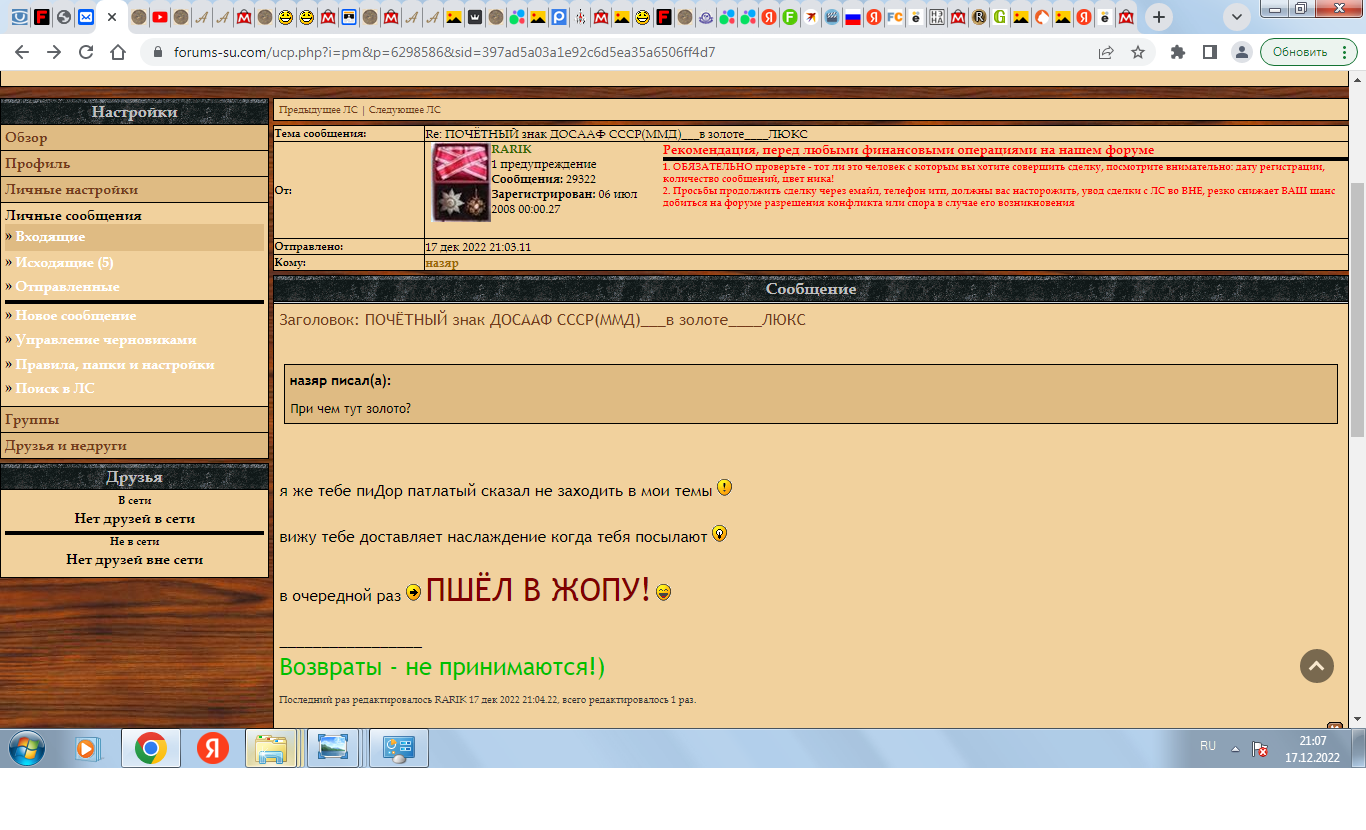Screen dimensions: 1366x830
Task: Open Yandex browser from taskbar
Action: 212,748
